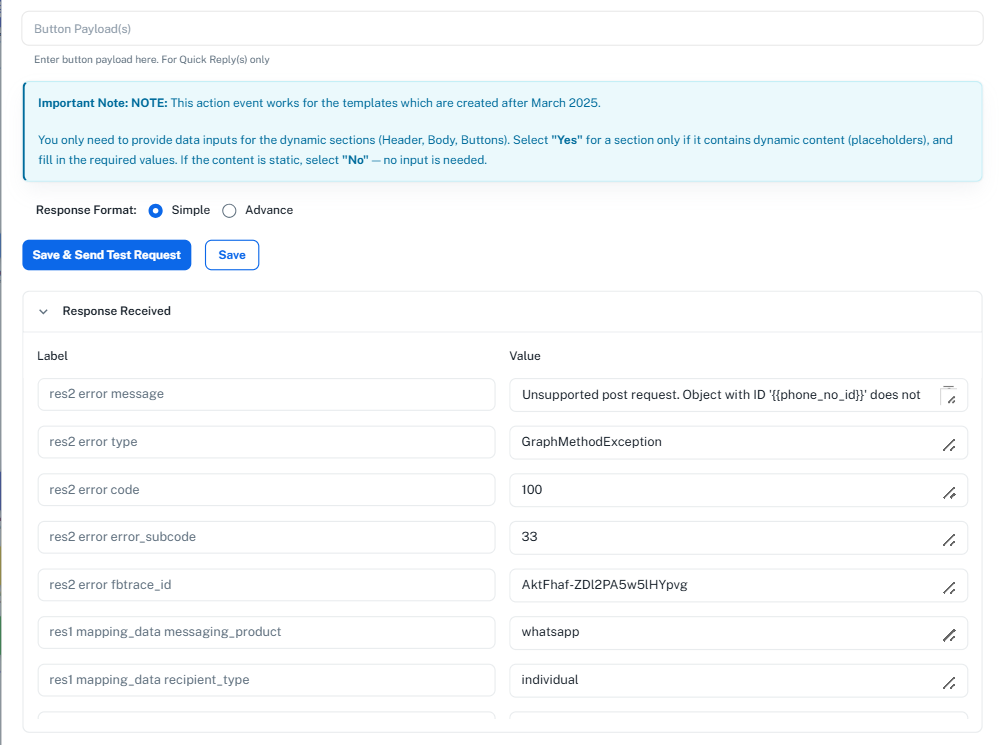Click the res2 error fbtrace_id label field
Image resolution: width=1000 pixels, height=745 pixels.
point(266,585)
